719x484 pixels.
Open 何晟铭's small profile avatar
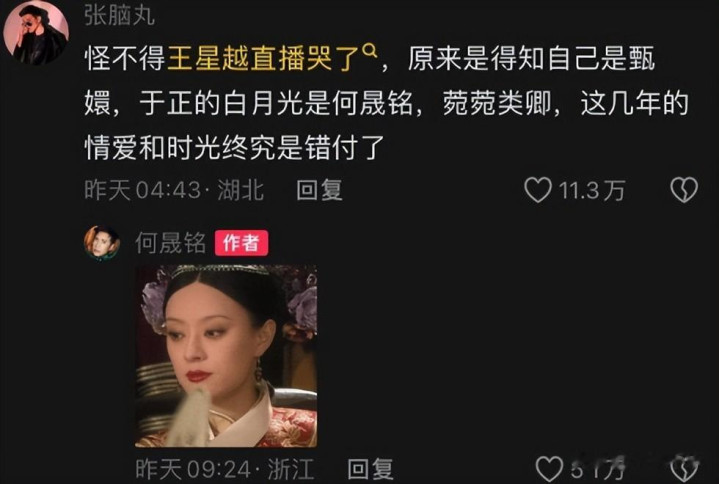click(102, 243)
